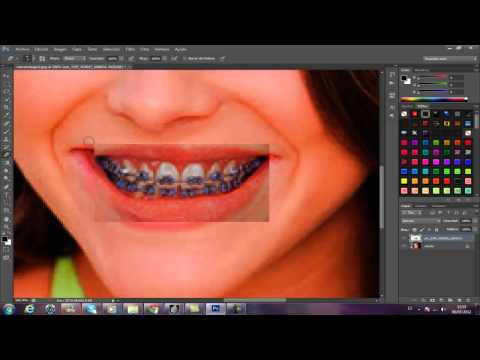Select the top layer thumbnail

click(416, 238)
